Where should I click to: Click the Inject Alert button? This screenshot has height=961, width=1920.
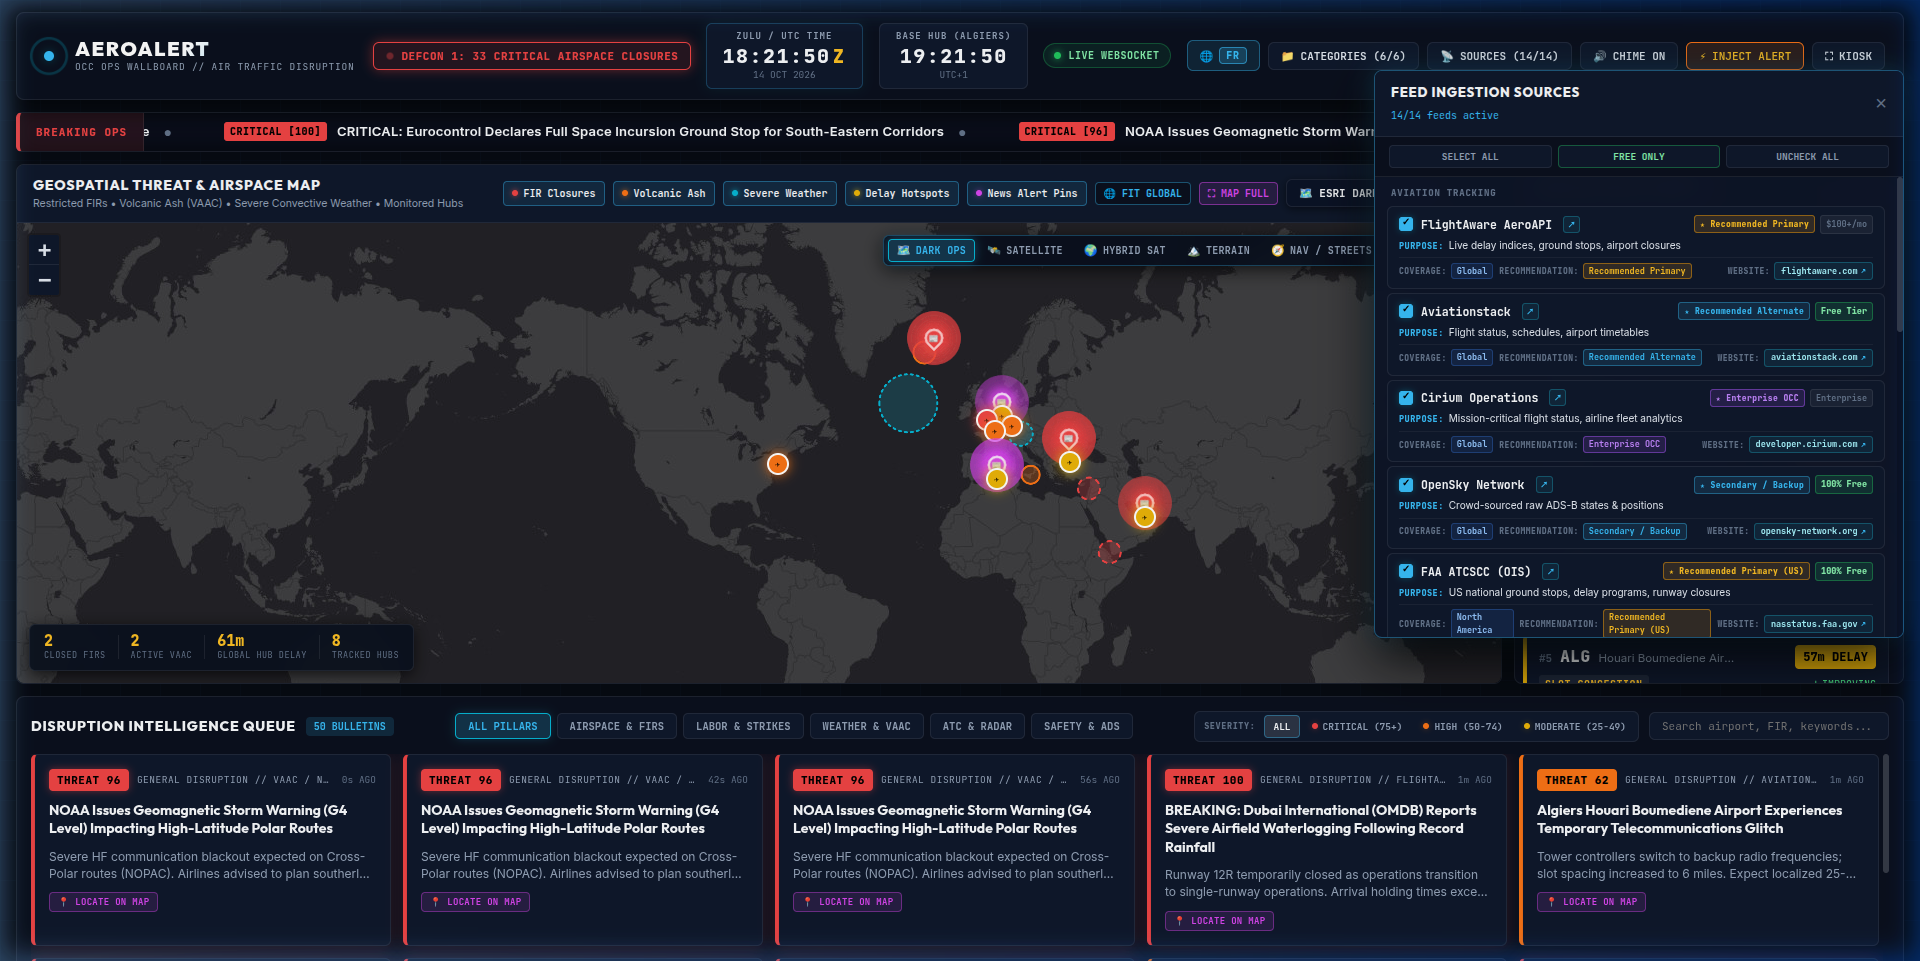(x=1745, y=57)
